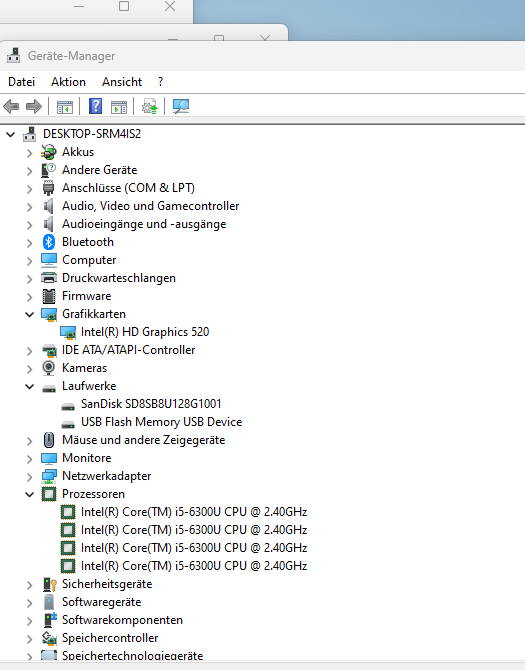
Task: Expand the Computer category arrow
Action: (29, 261)
